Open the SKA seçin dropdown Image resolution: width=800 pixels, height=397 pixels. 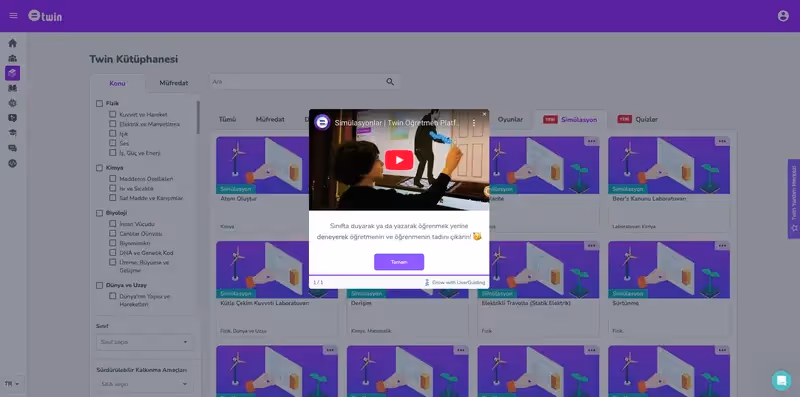[x=144, y=384]
